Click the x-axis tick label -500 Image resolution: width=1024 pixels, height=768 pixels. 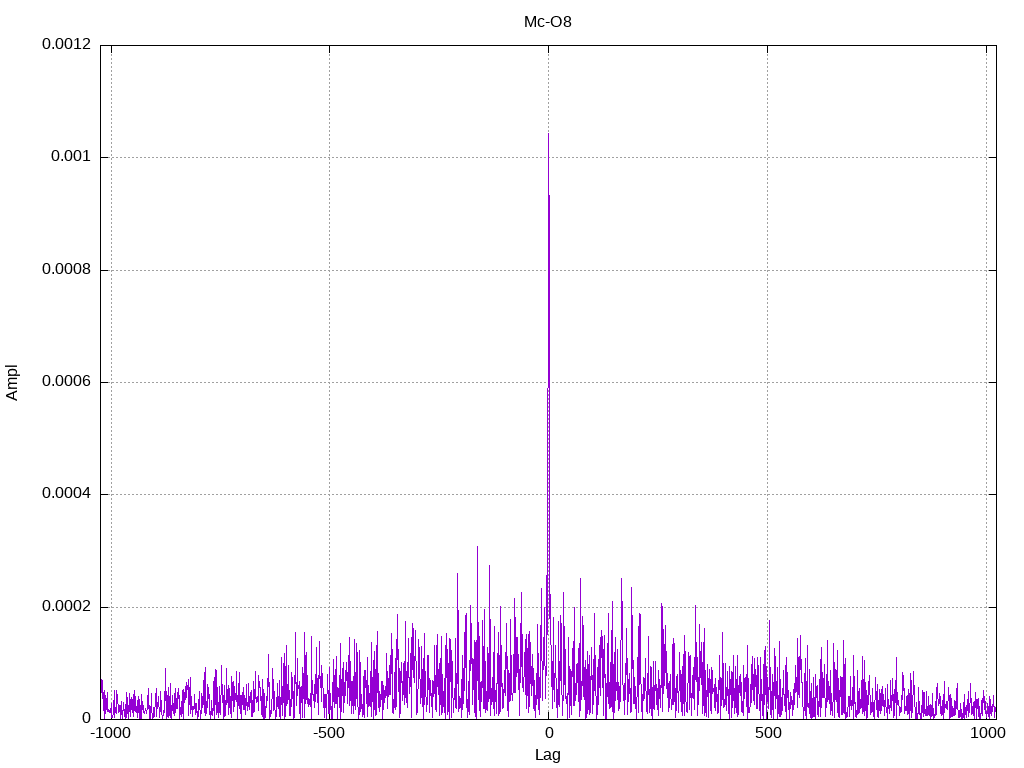tap(328, 733)
